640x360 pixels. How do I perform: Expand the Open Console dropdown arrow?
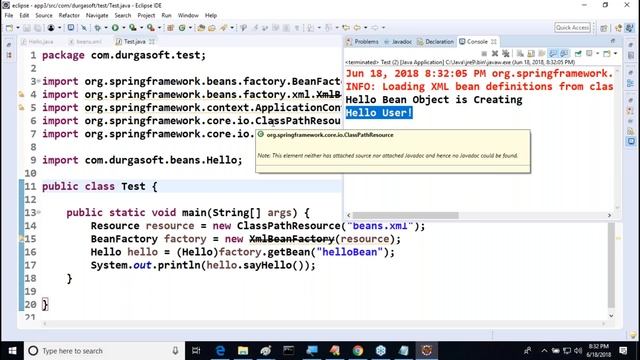pos(615,53)
